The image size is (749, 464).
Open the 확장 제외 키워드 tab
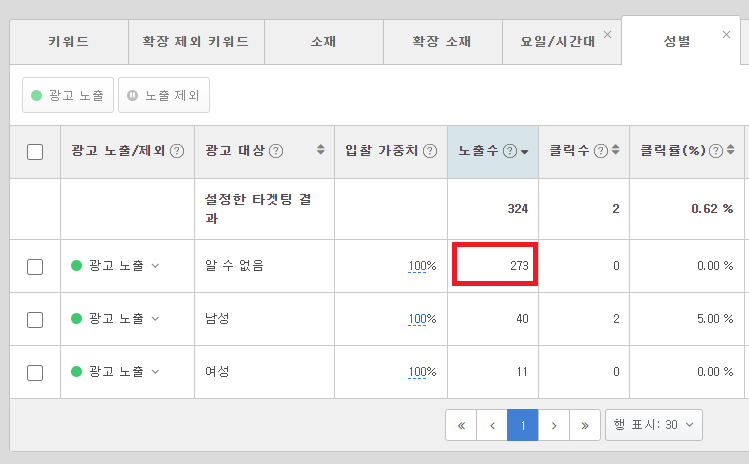pos(197,42)
